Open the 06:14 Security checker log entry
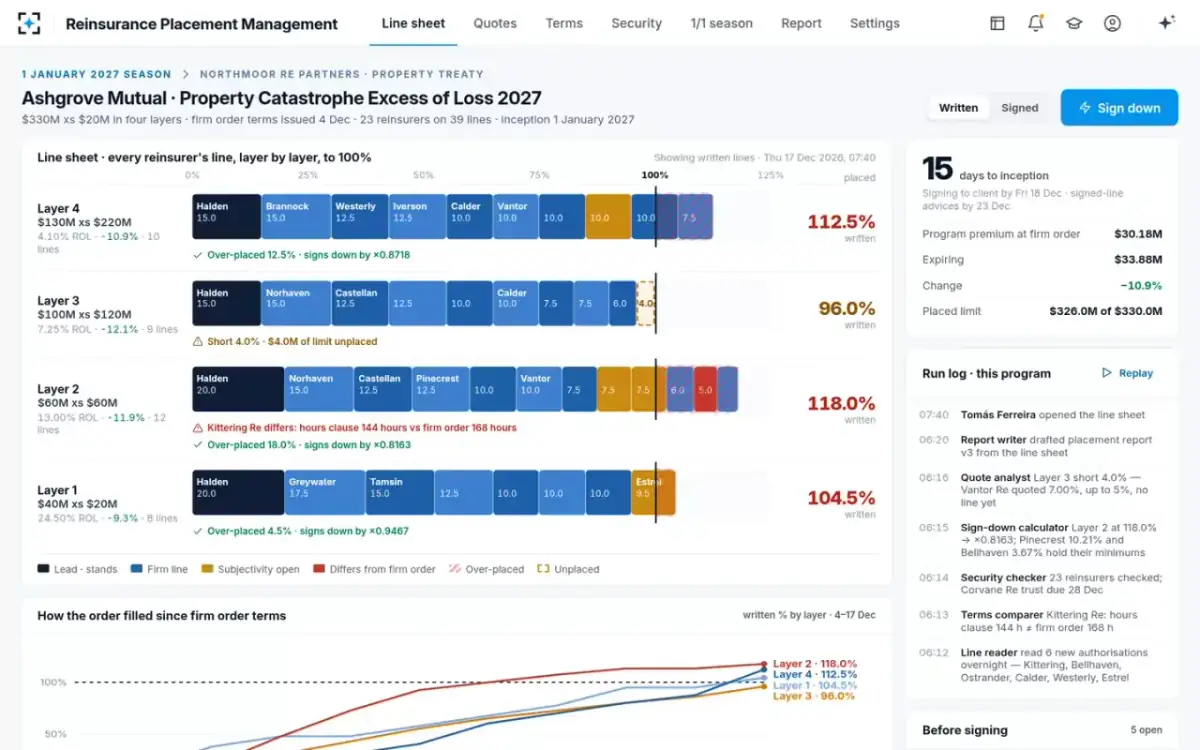Screen dimensions: 1200x750 click(1041, 584)
